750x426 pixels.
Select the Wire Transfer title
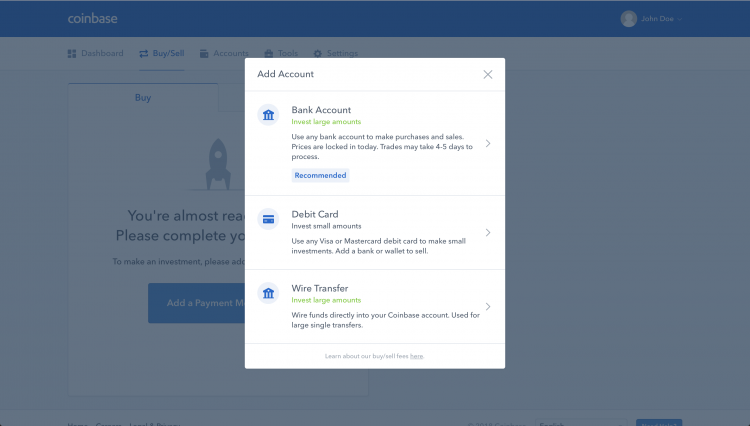320,288
